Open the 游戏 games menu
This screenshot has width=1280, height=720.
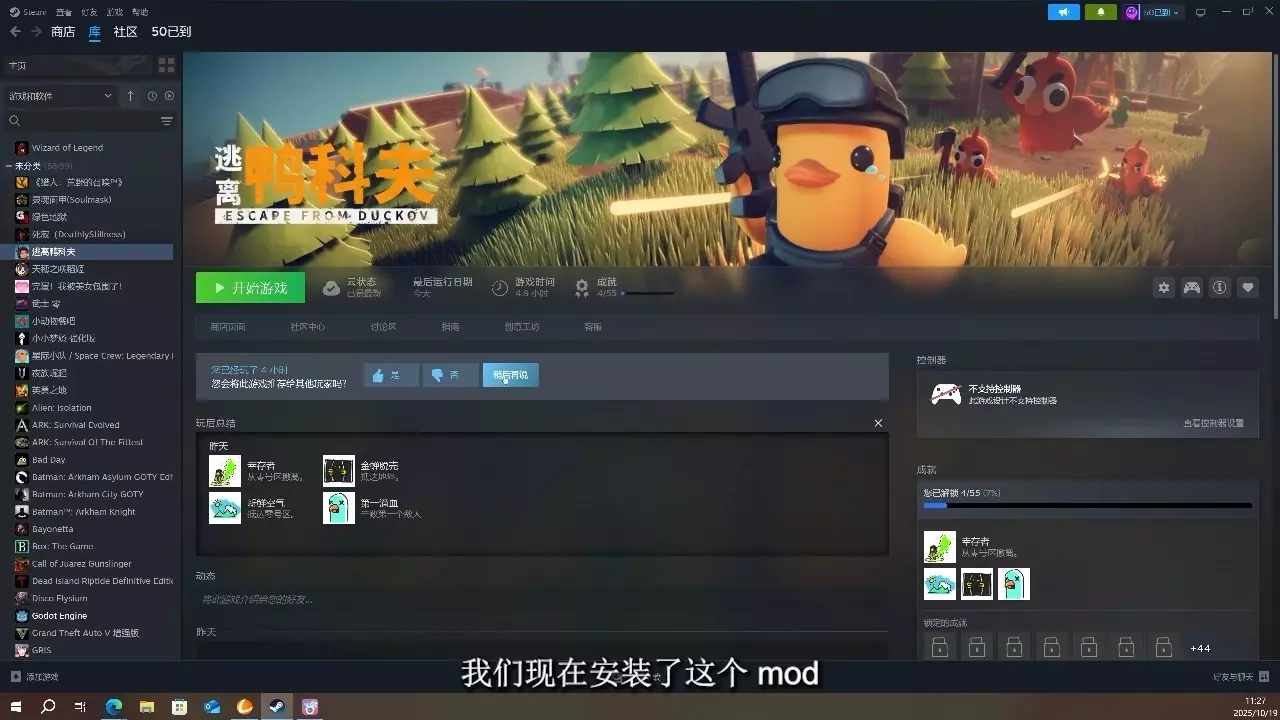[x=114, y=12]
